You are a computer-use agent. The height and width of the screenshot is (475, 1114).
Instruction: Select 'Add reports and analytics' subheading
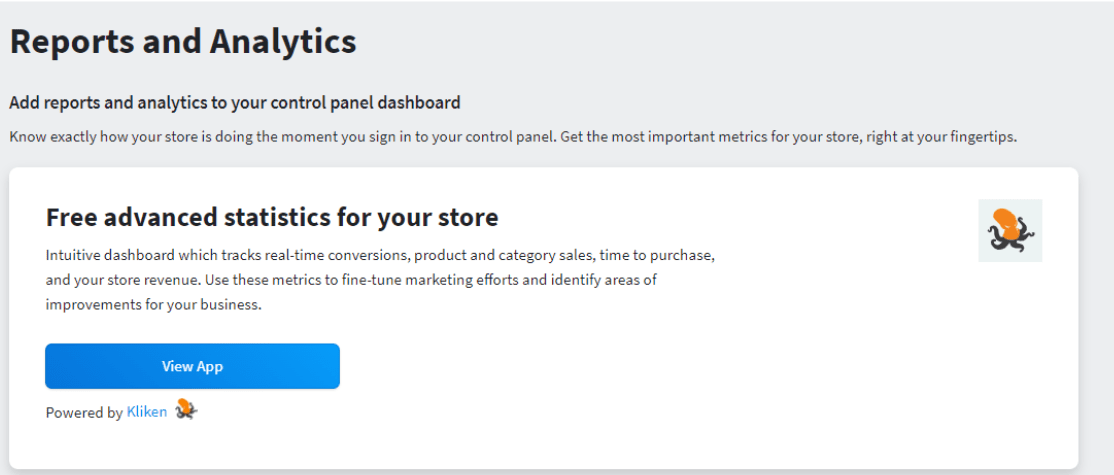click(x=234, y=103)
